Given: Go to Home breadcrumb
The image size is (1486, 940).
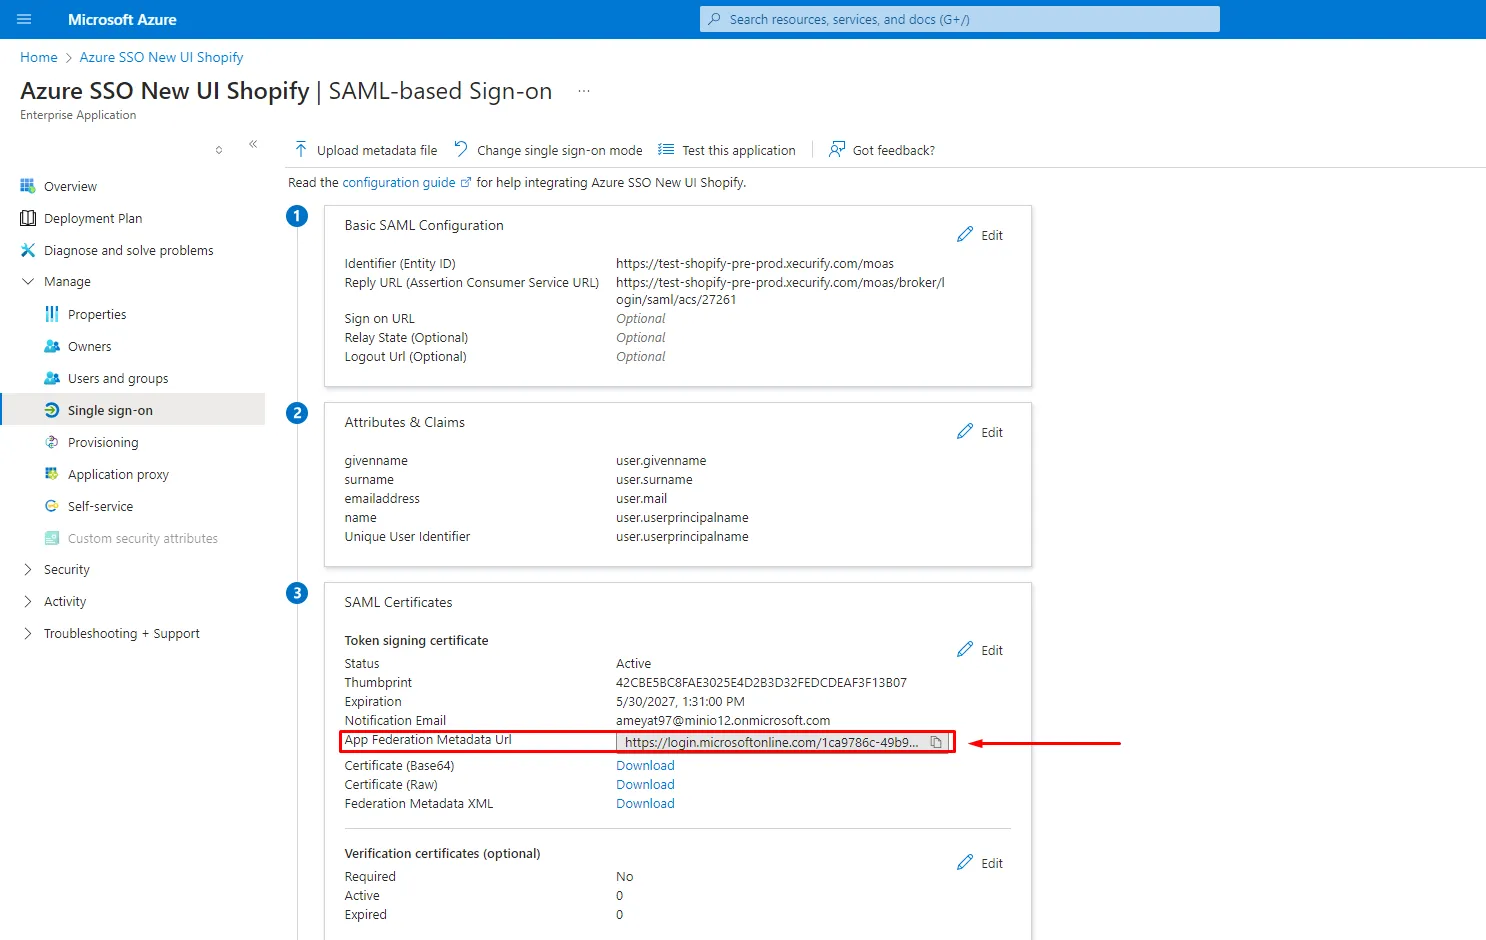Looking at the screenshot, I should point(39,57).
